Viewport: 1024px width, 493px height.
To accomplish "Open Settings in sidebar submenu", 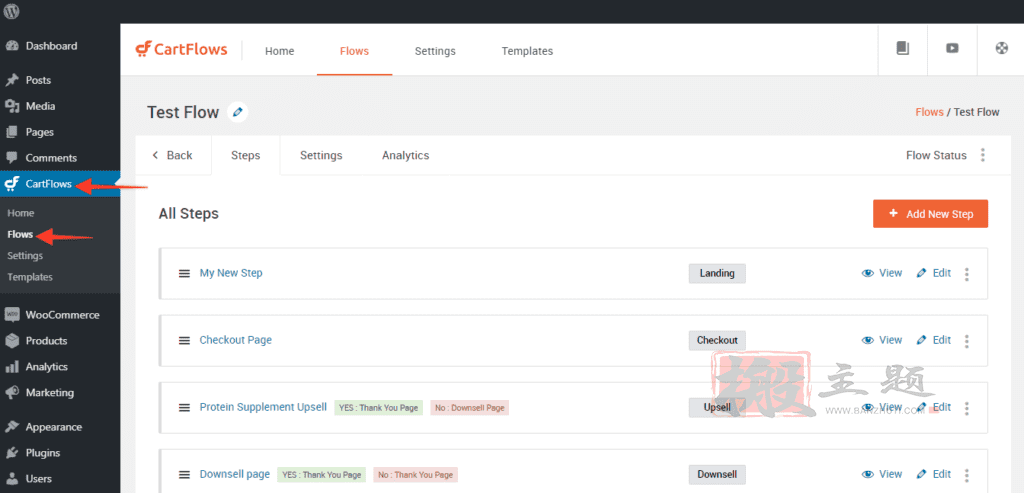I will (x=25, y=256).
